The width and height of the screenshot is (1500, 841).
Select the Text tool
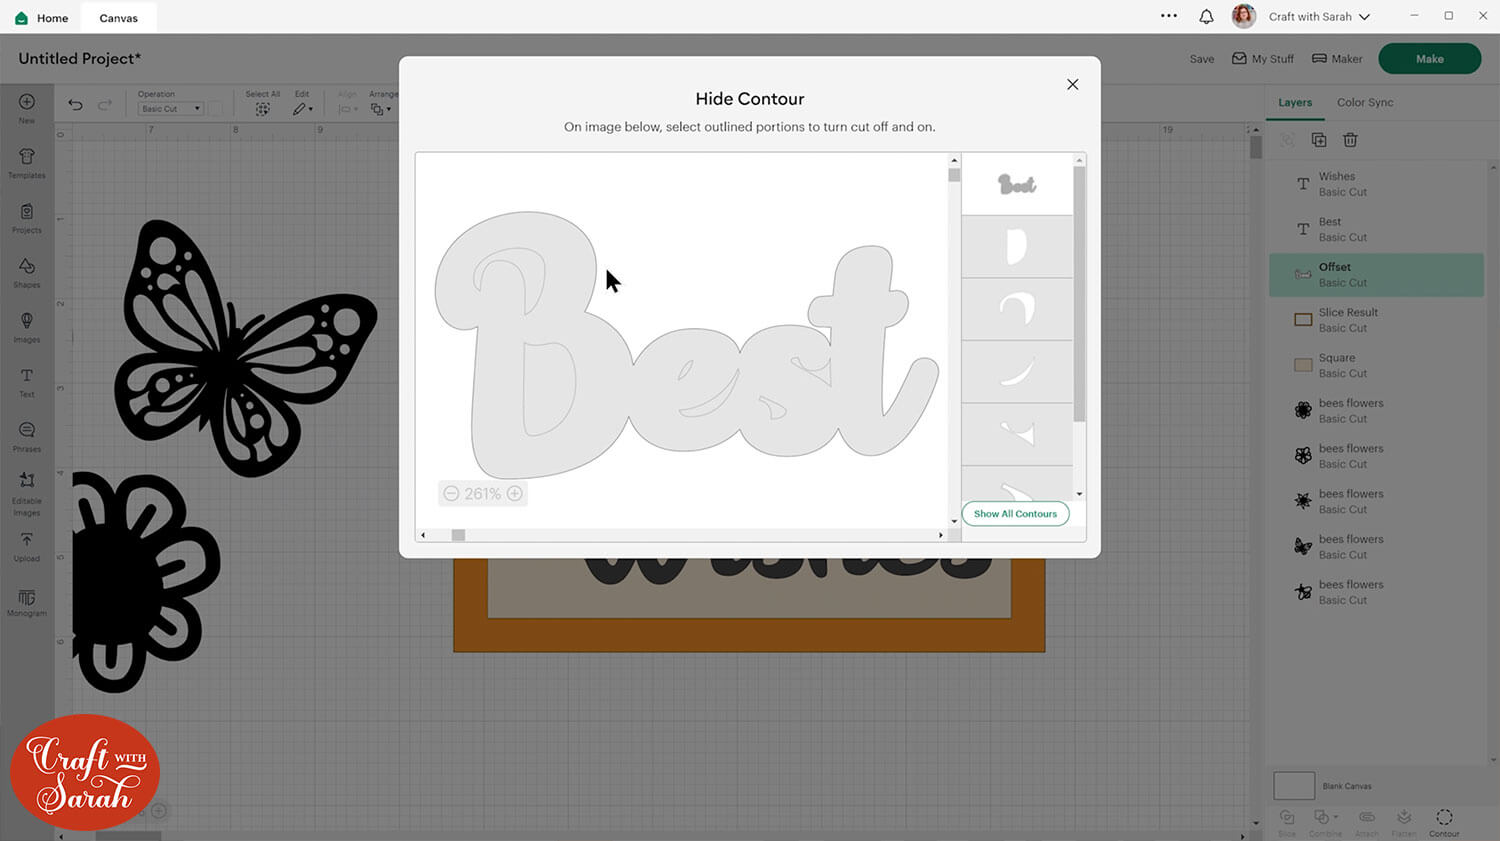point(27,382)
